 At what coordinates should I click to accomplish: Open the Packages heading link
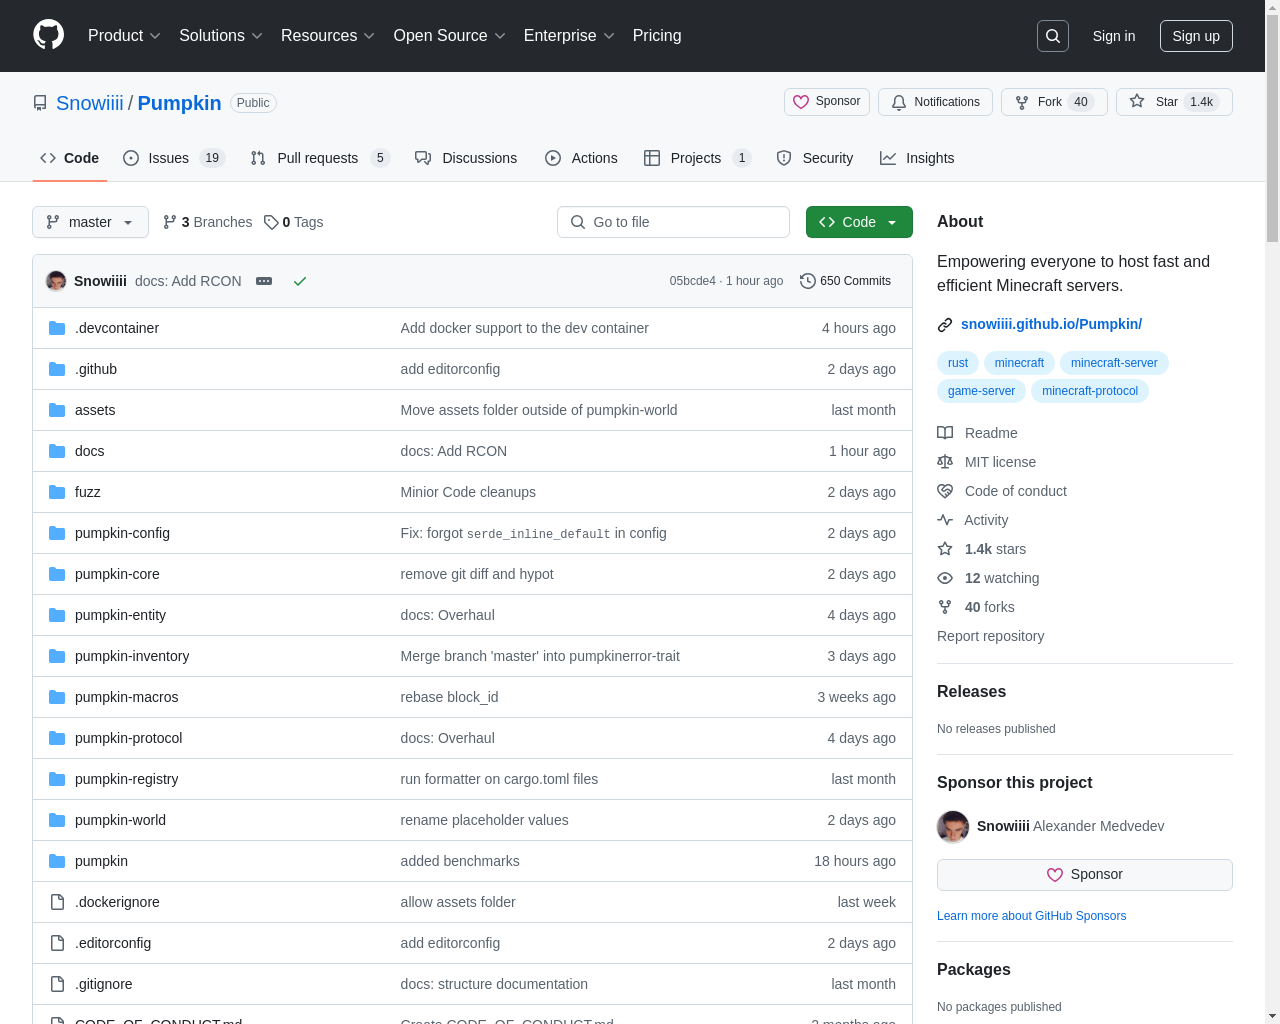coord(974,970)
